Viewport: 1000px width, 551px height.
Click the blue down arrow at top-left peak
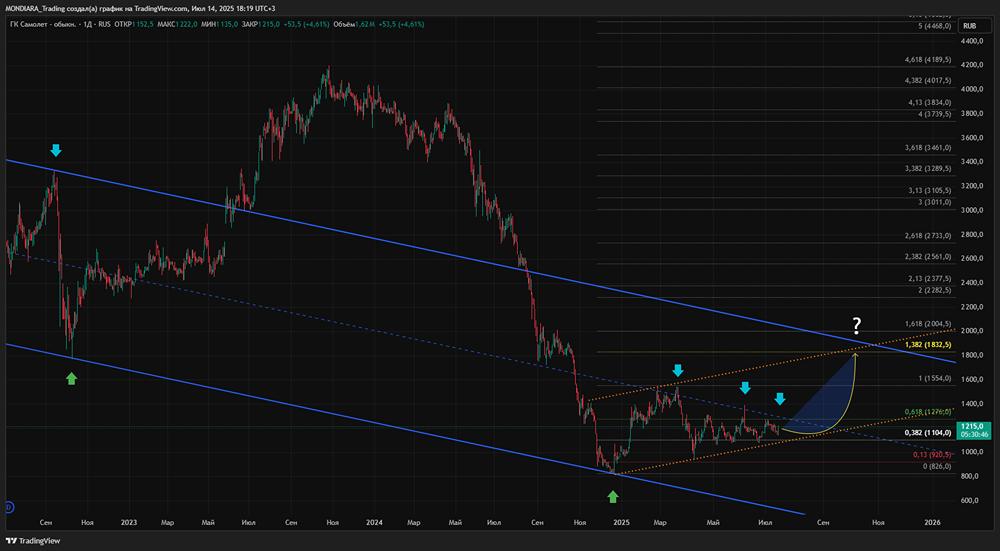56,150
